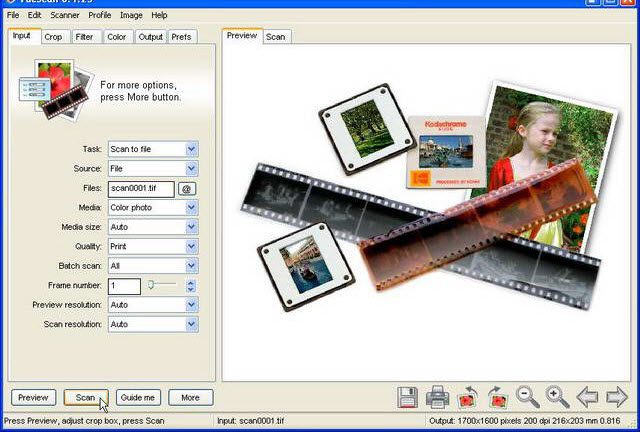Click the Scan button
640x432 pixels.
[x=86, y=397]
